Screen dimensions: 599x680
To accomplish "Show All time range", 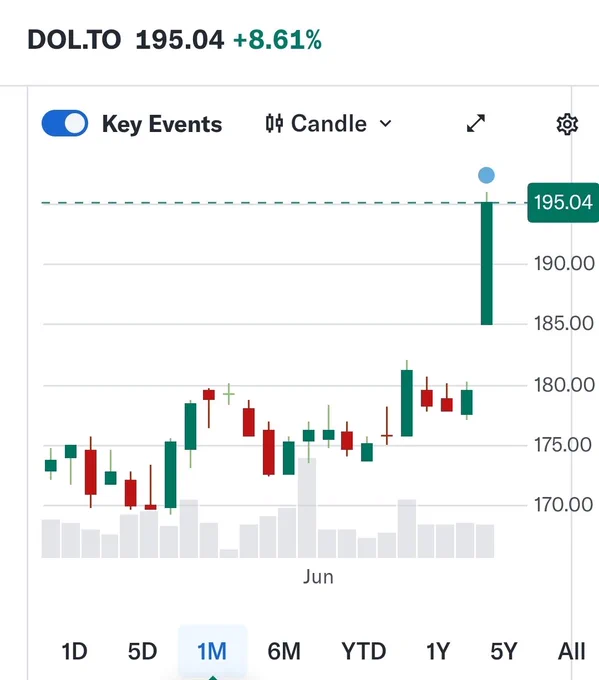I will (x=571, y=651).
